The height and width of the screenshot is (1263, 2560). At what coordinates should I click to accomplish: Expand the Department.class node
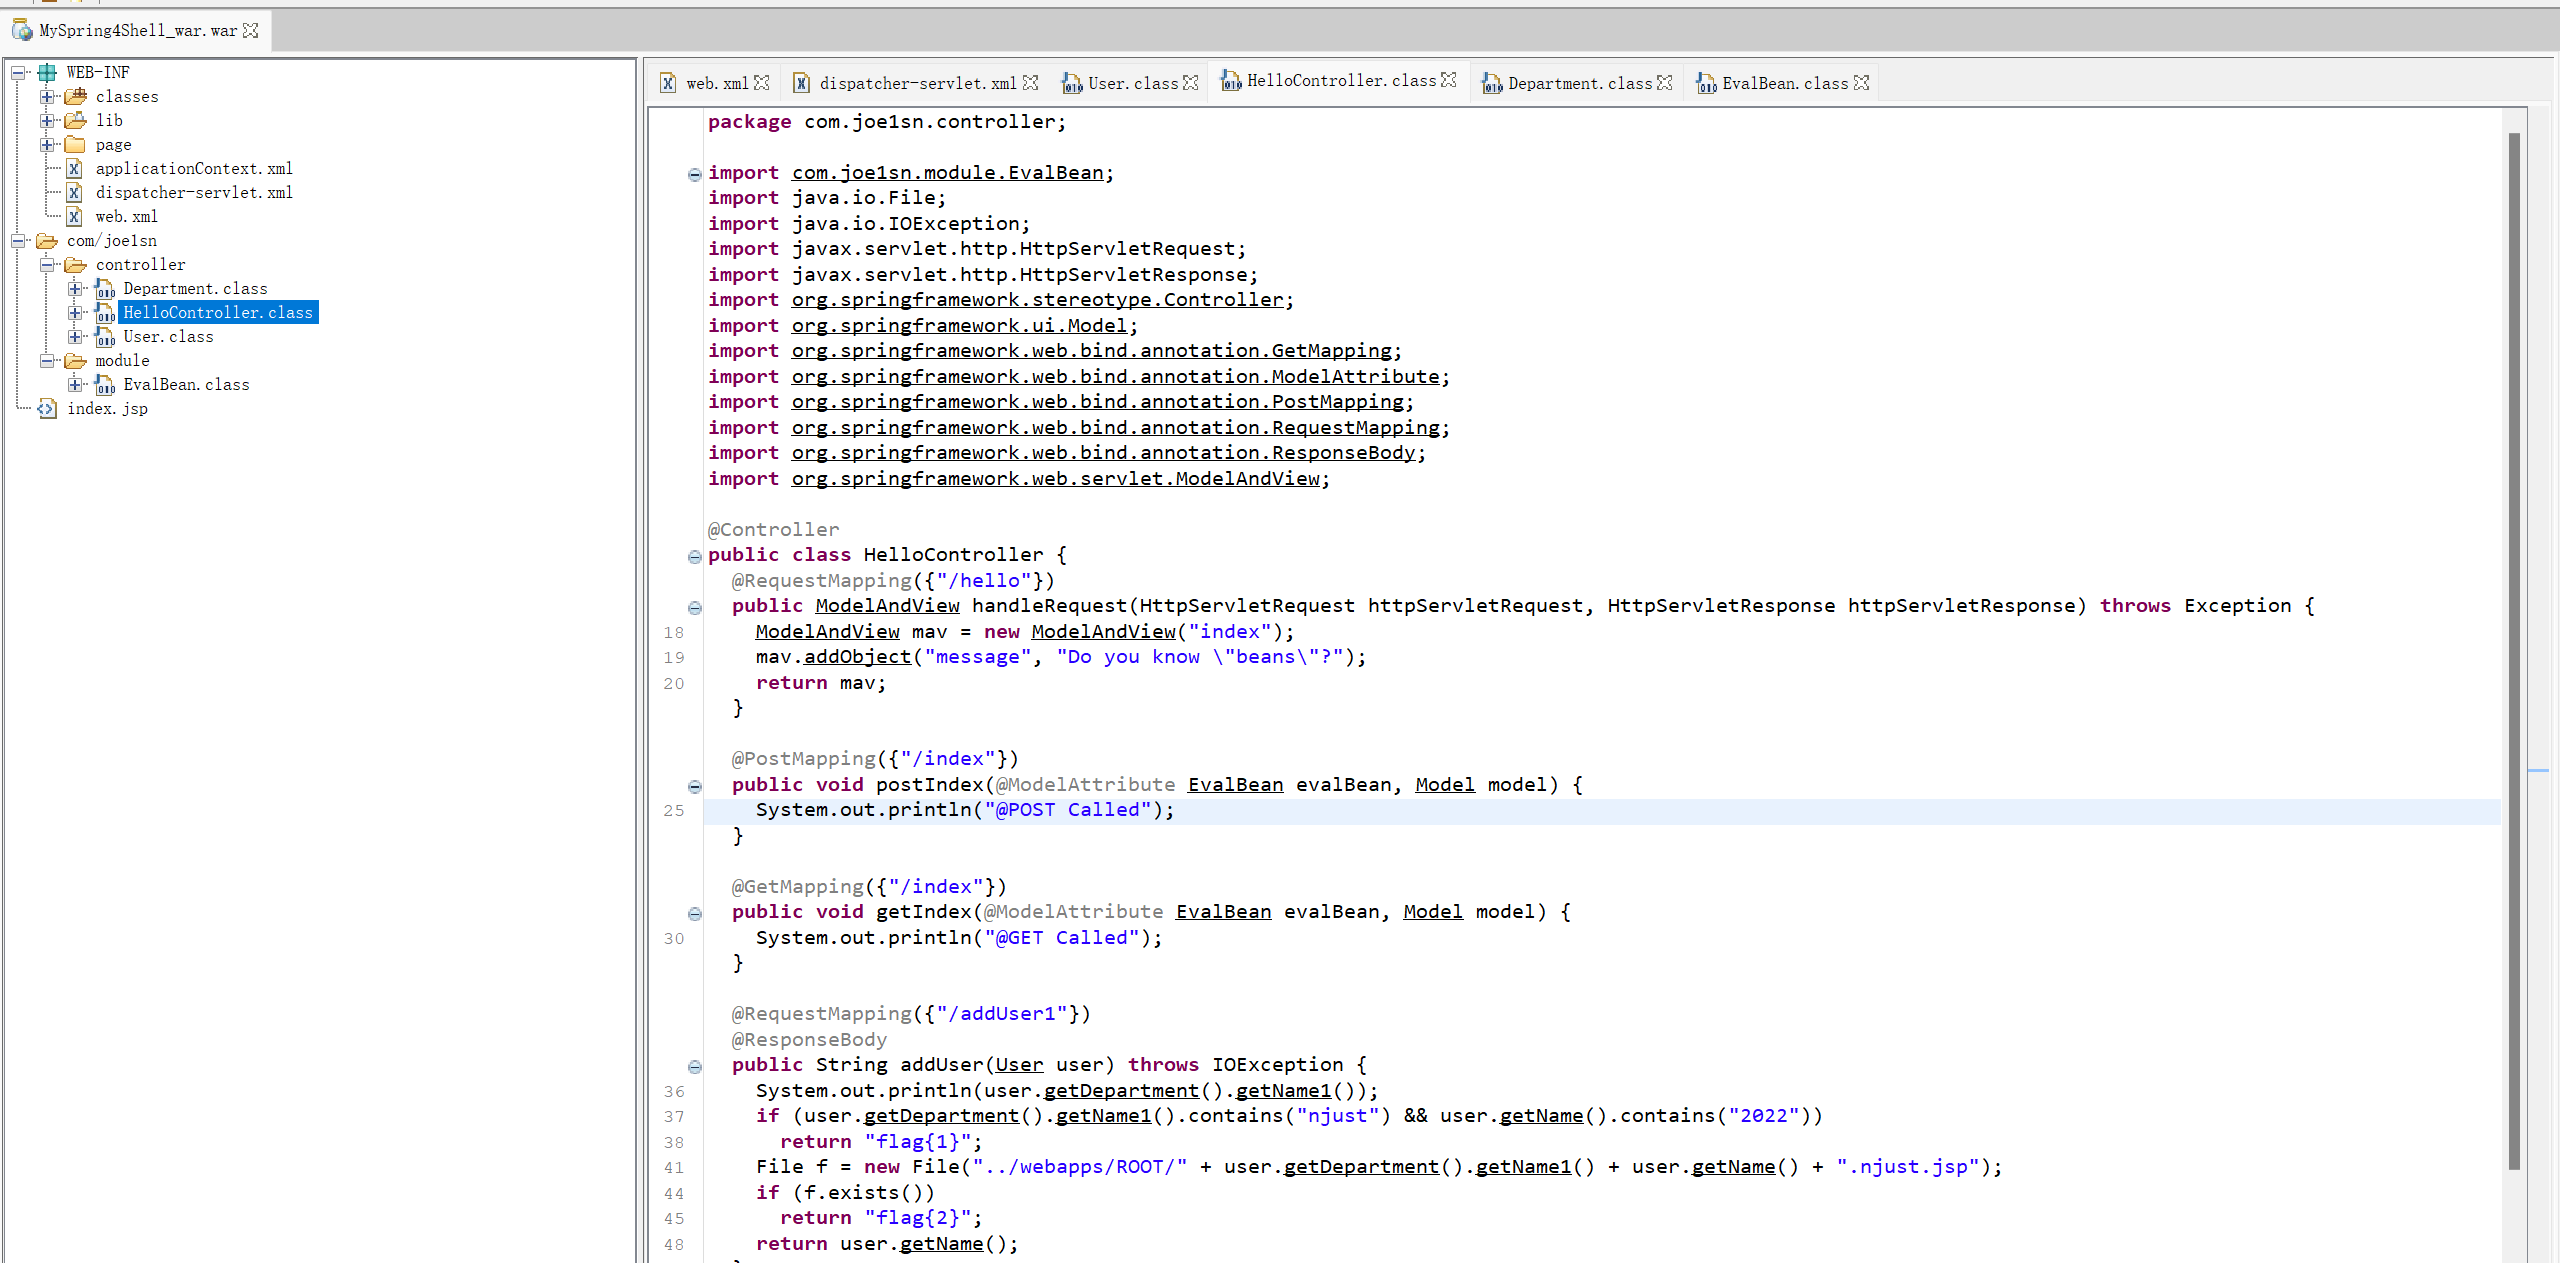pos(76,288)
